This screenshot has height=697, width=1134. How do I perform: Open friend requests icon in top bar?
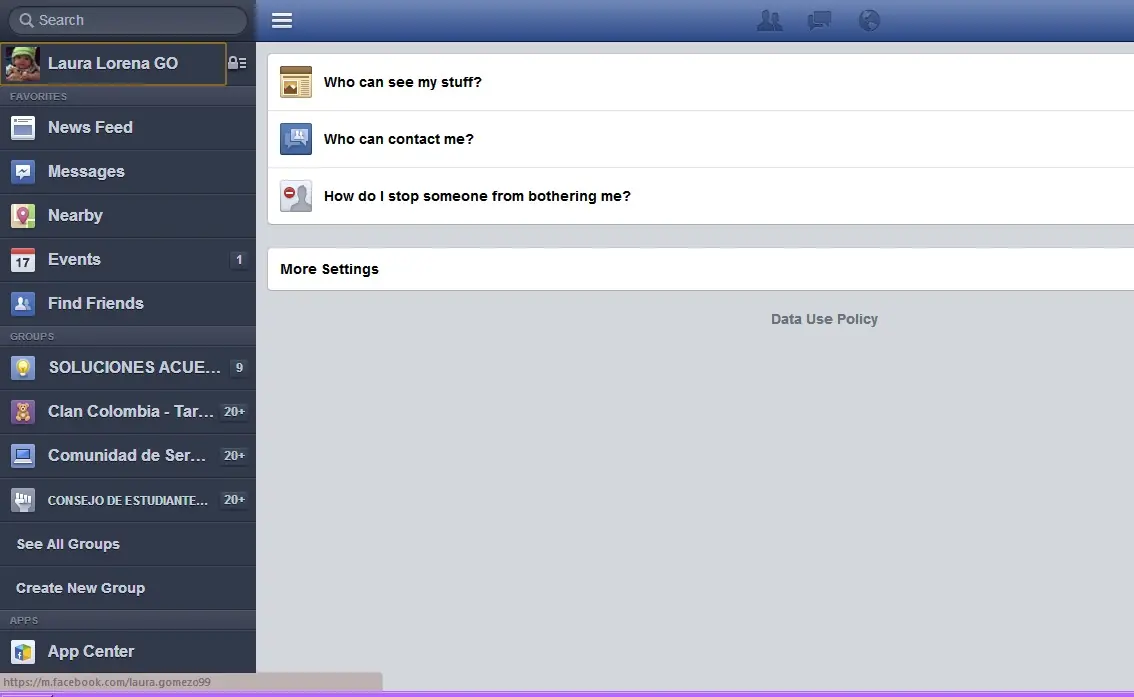770,20
